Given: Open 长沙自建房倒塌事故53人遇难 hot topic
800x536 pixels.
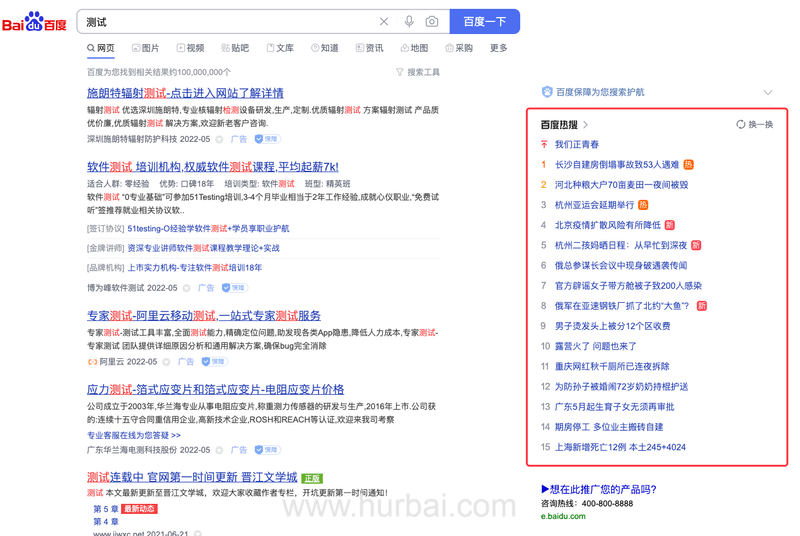Looking at the screenshot, I should click(x=617, y=165).
